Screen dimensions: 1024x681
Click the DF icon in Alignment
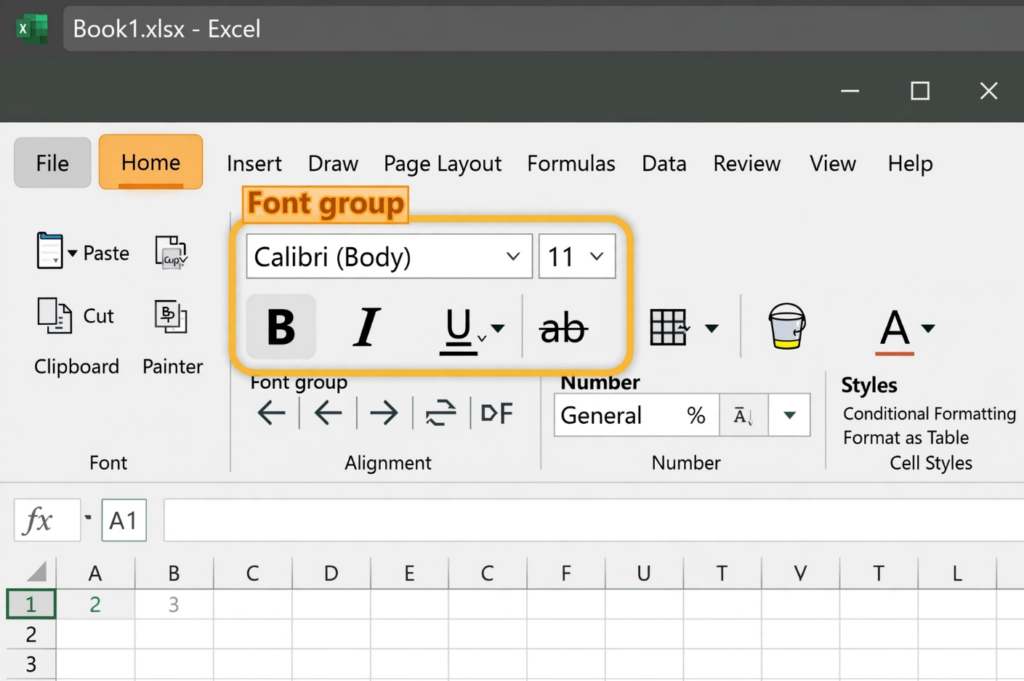tap(497, 413)
